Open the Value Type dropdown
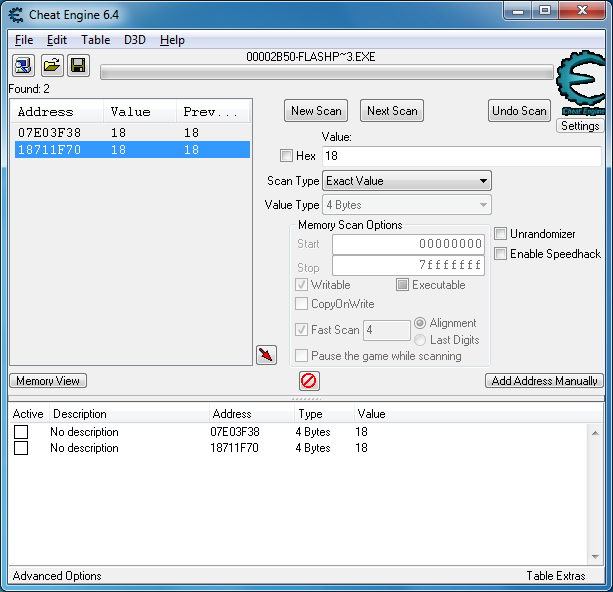The width and height of the screenshot is (613, 592). (407, 205)
